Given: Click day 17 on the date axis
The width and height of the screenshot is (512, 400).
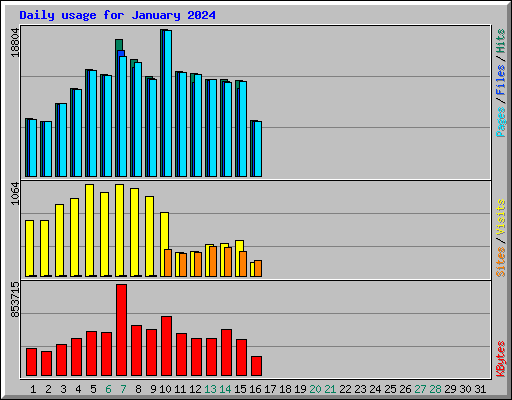Looking at the screenshot, I should 270,389.
